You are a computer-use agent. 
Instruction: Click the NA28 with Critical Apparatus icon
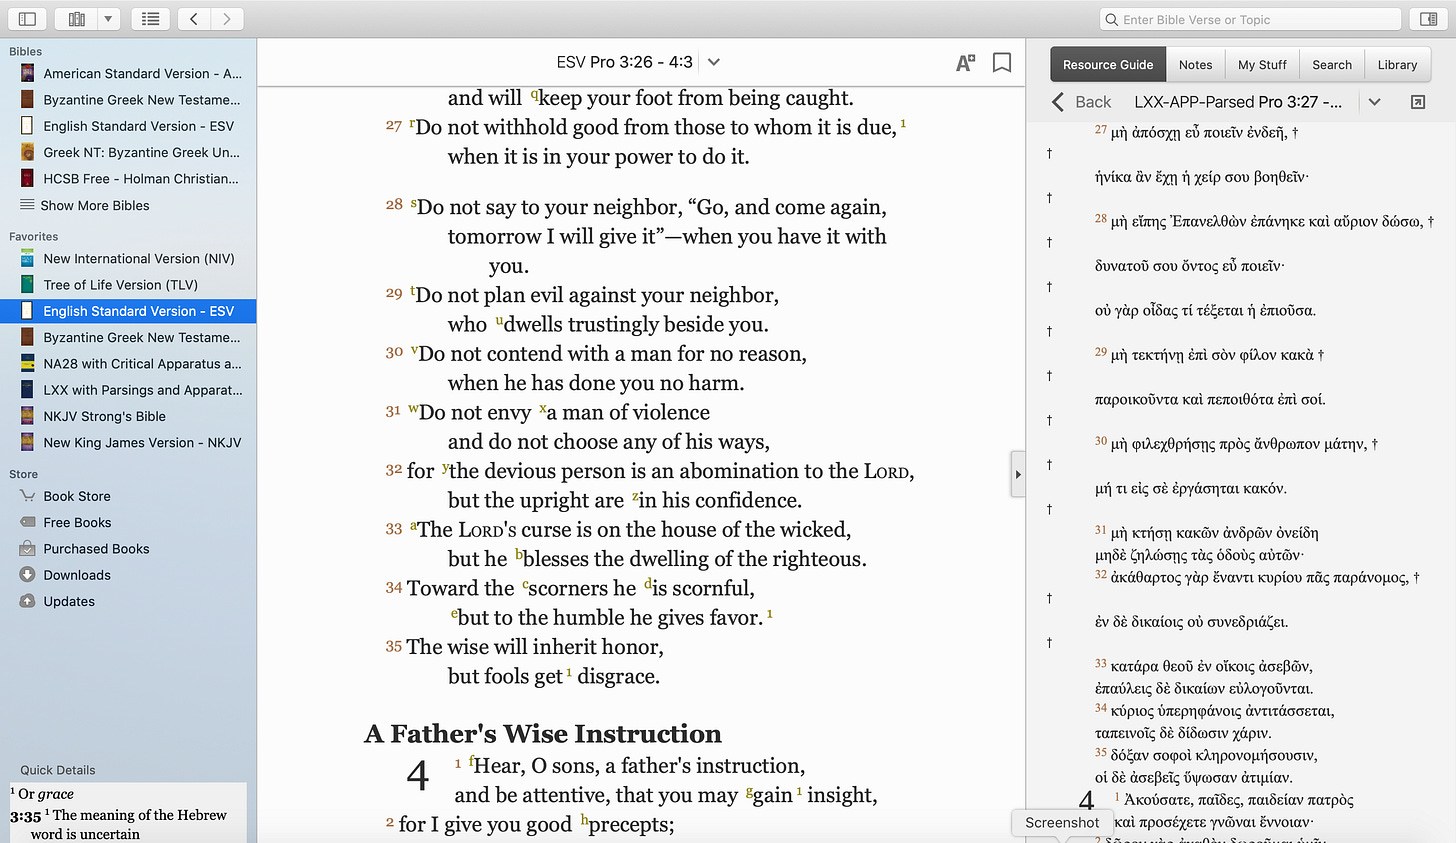pos(27,363)
